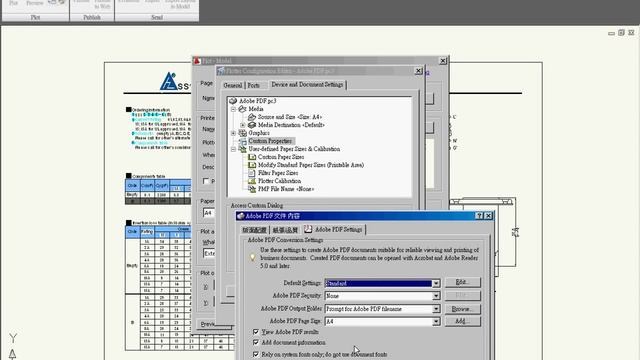Image resolution: width=640 pixels, height=360 pixels.
Task: Click Edit... button next to Default Settings
Action: [462, 282]
